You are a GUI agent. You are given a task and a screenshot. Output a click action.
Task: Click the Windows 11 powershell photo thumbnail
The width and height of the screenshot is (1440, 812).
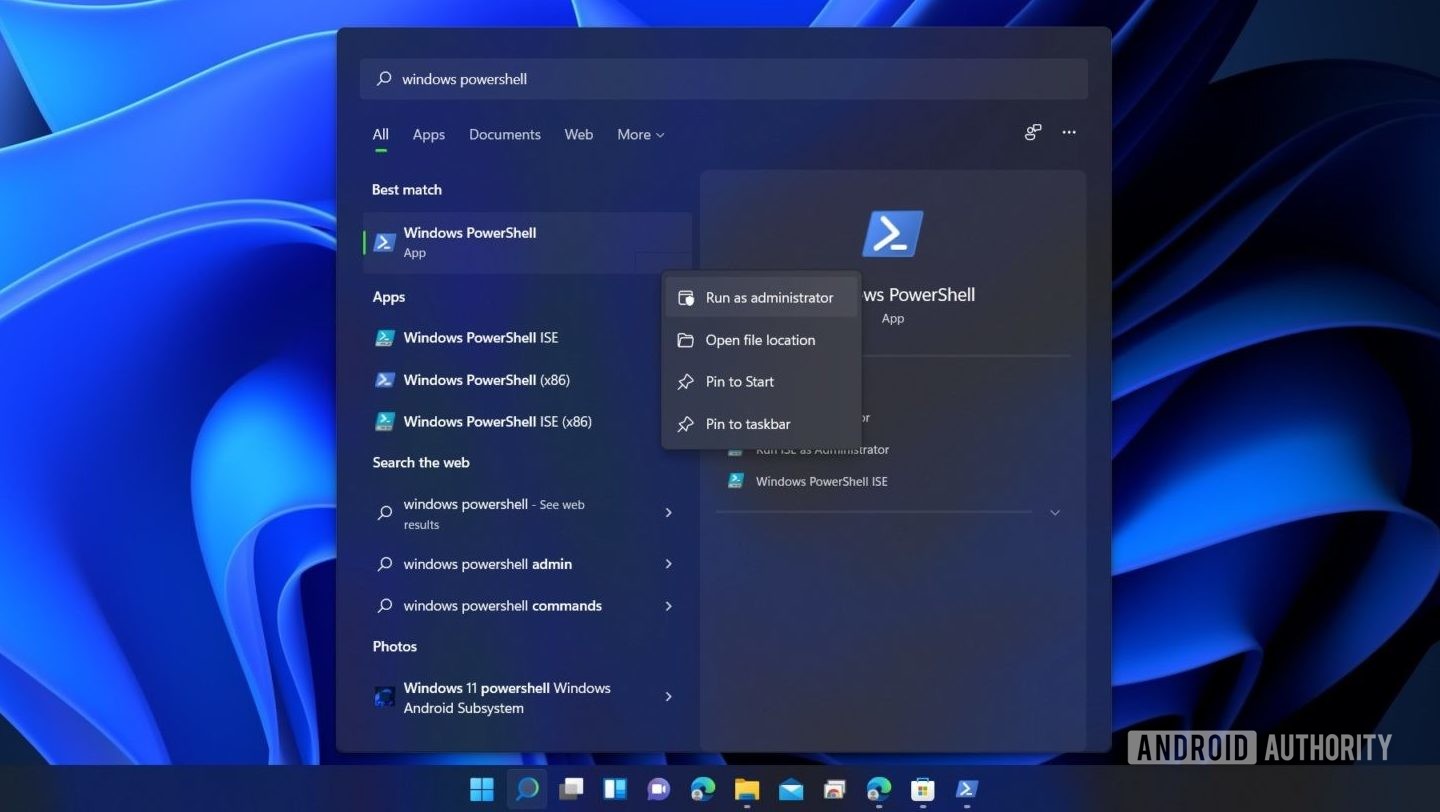click(384, 697)
